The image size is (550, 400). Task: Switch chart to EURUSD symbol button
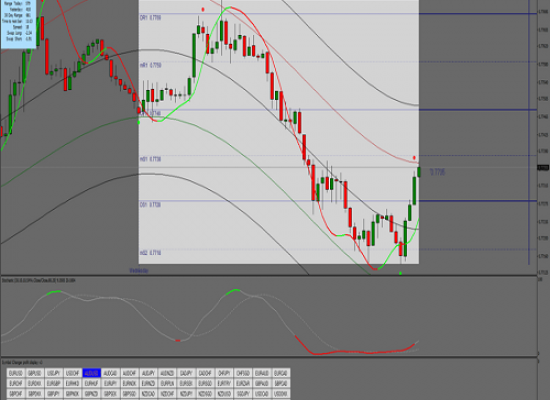(x=16, y=373)
